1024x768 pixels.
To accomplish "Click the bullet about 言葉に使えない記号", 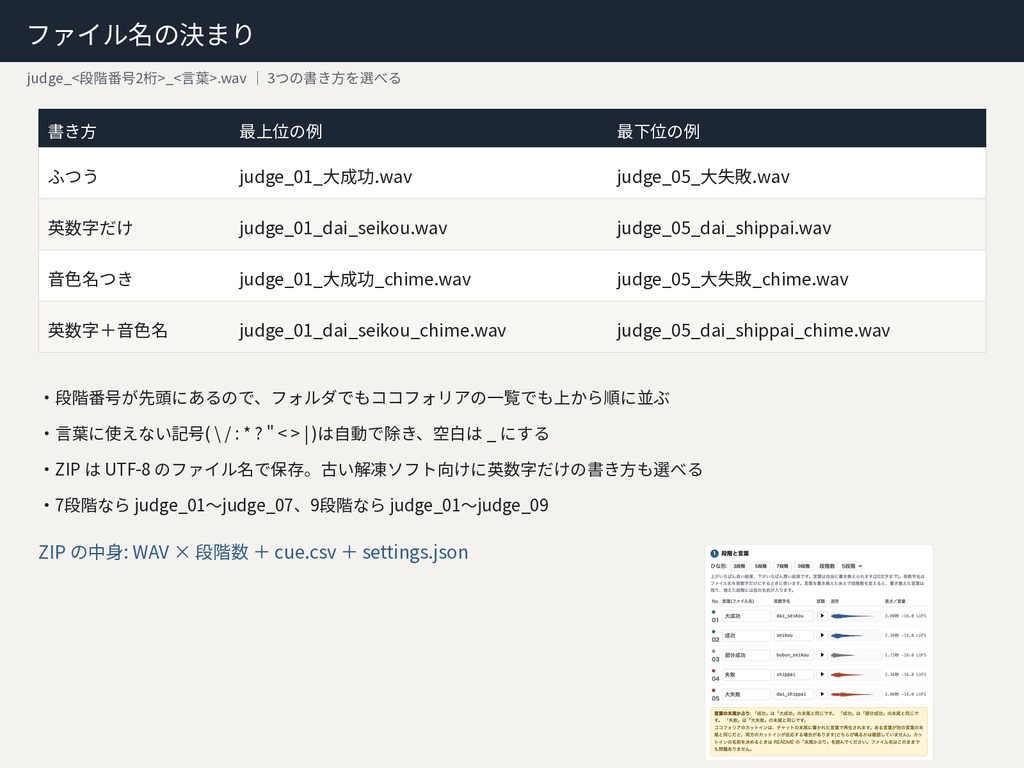I will point(296,434).
